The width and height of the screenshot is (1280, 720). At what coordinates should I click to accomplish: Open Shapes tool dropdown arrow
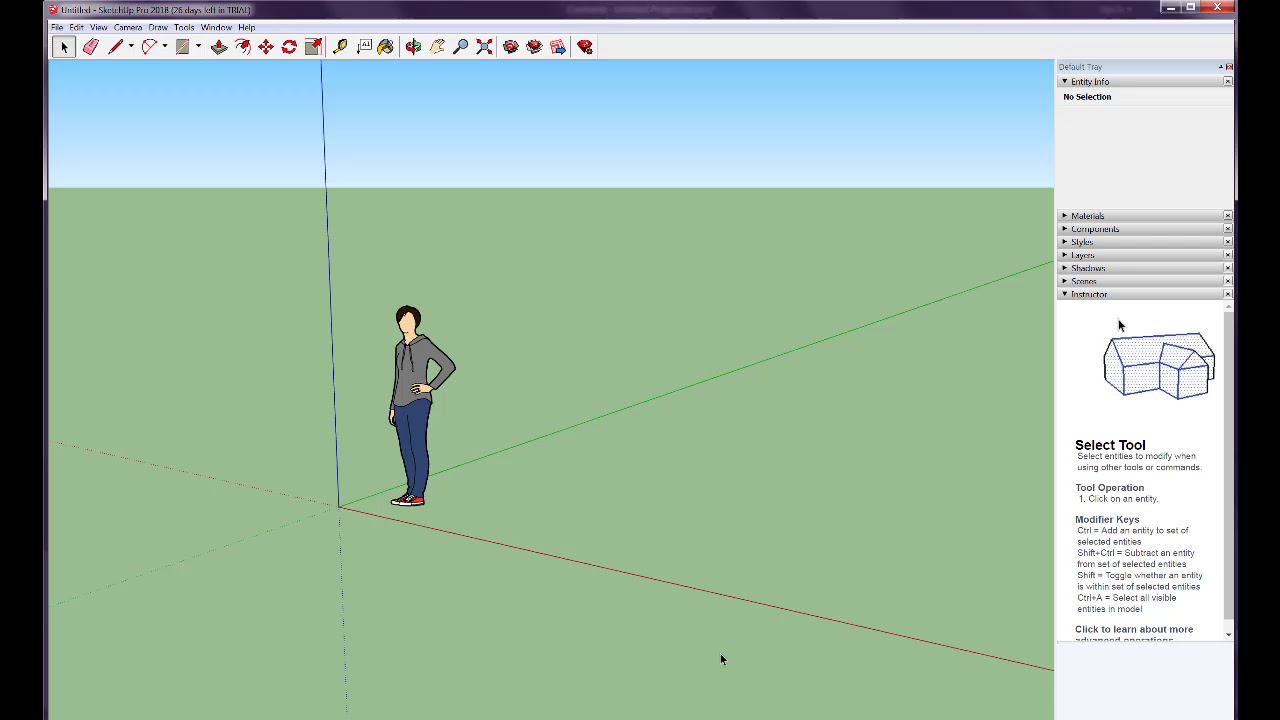point(198,47)
